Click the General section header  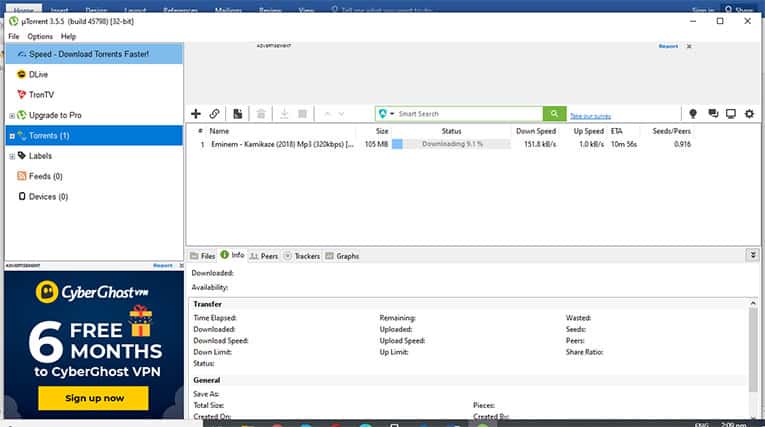point(206,380)
